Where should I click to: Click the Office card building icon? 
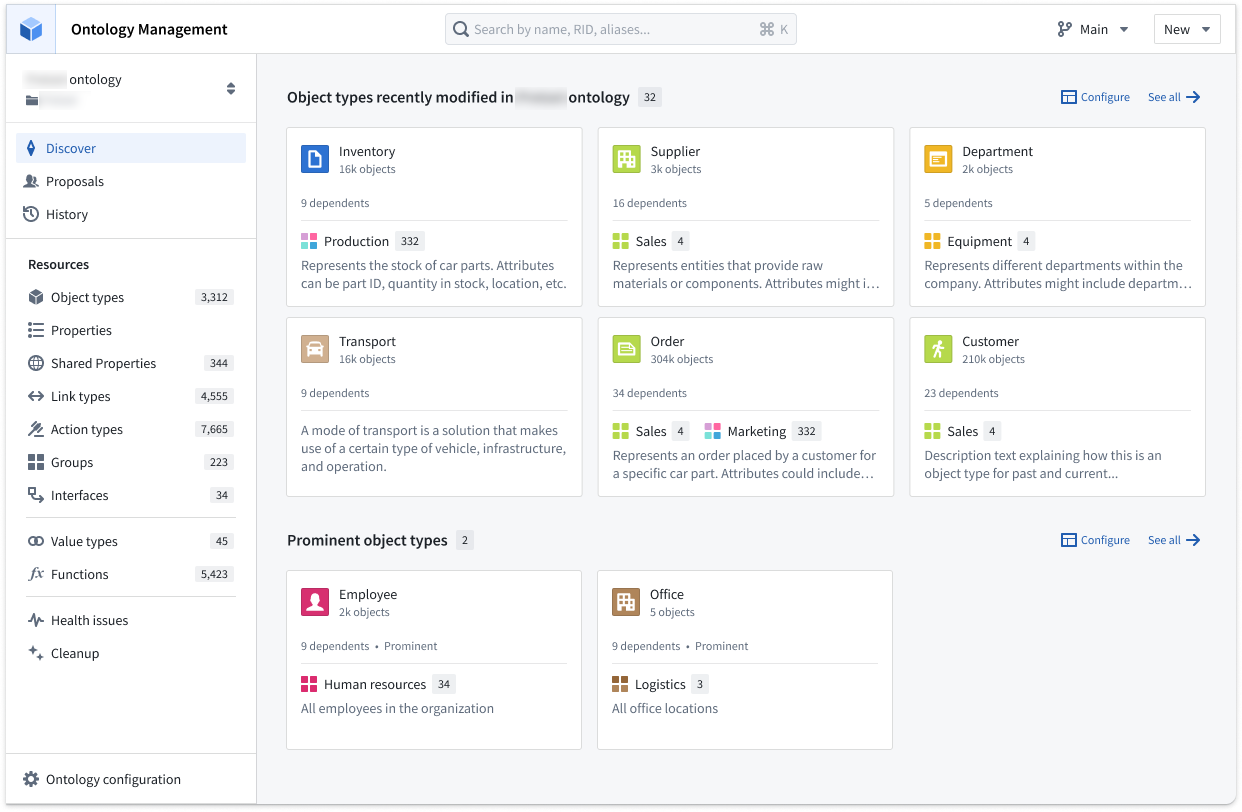pos(626,602)
